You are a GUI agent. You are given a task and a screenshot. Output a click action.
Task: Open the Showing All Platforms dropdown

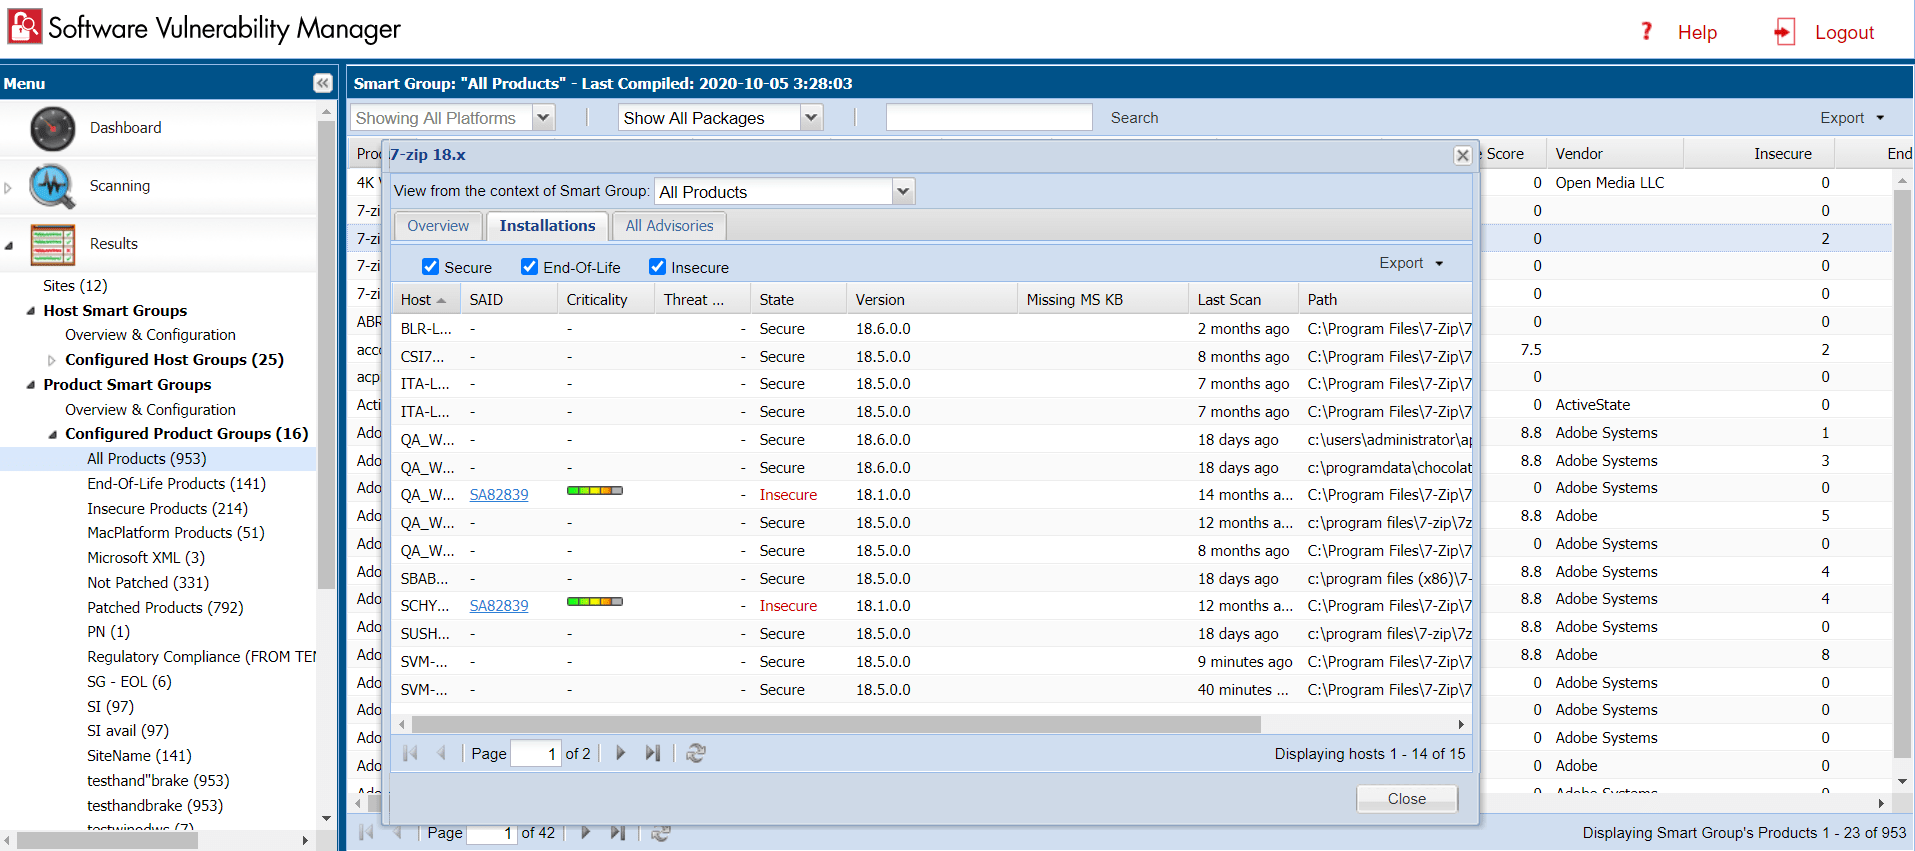pyautogui.click(x=543, y=117)
